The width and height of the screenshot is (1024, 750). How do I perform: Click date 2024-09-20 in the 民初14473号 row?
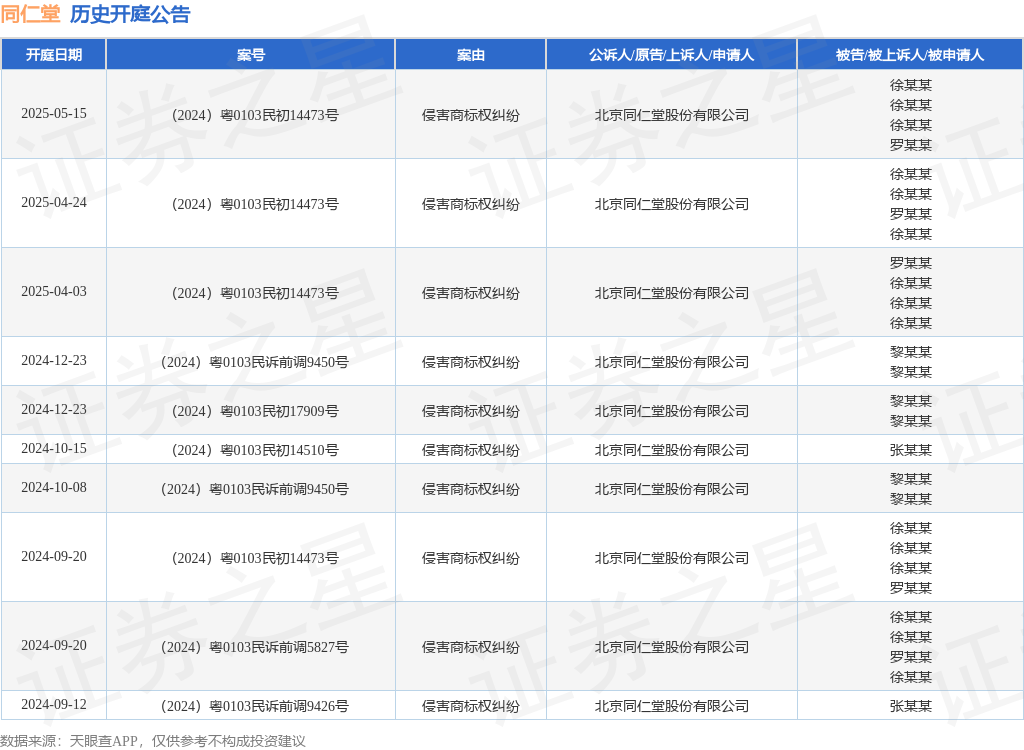point(54,557)
